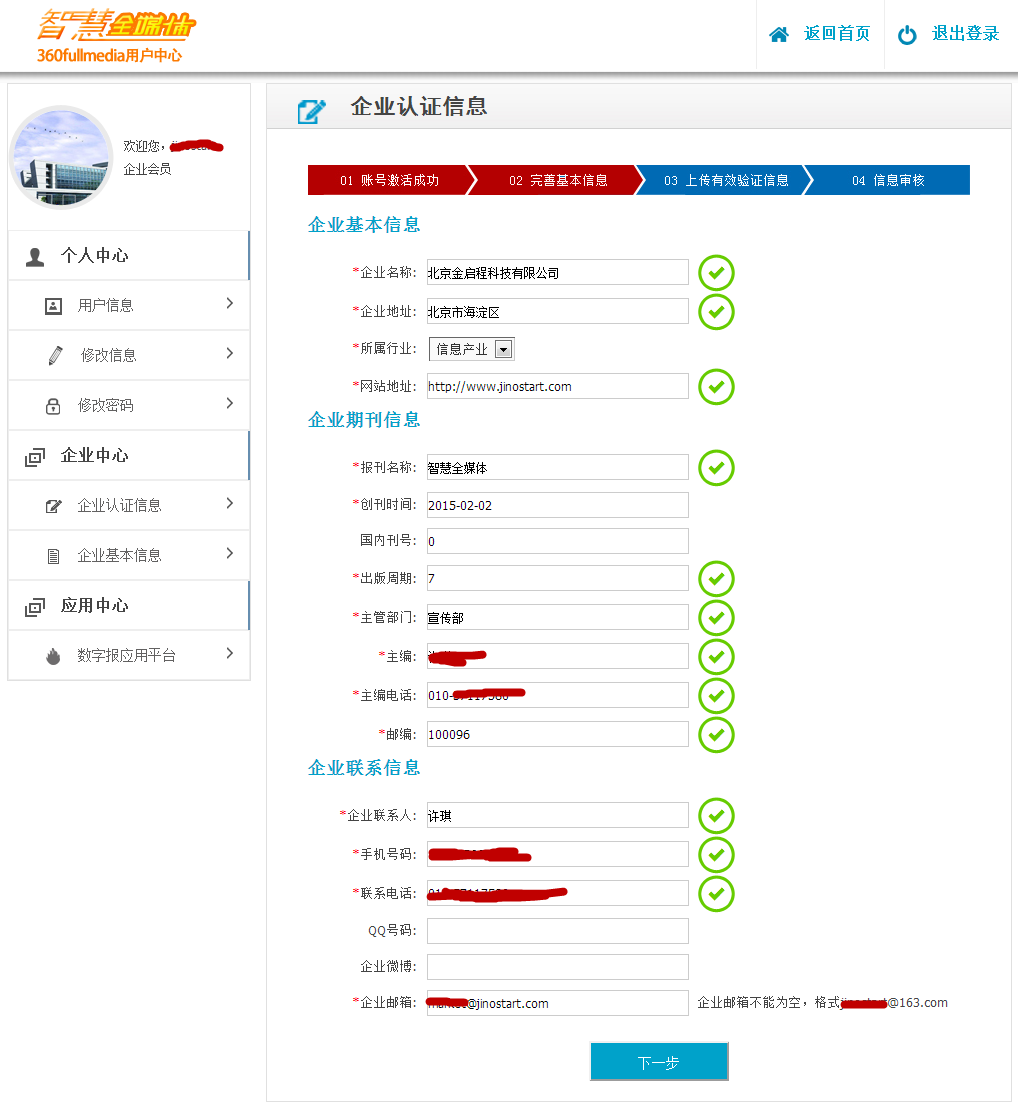Image resolution: width=1018 pixels, height=1110 pixels.
Task: Click the 数字报应用平台 flame icon
Action: (x=53, y=656)
